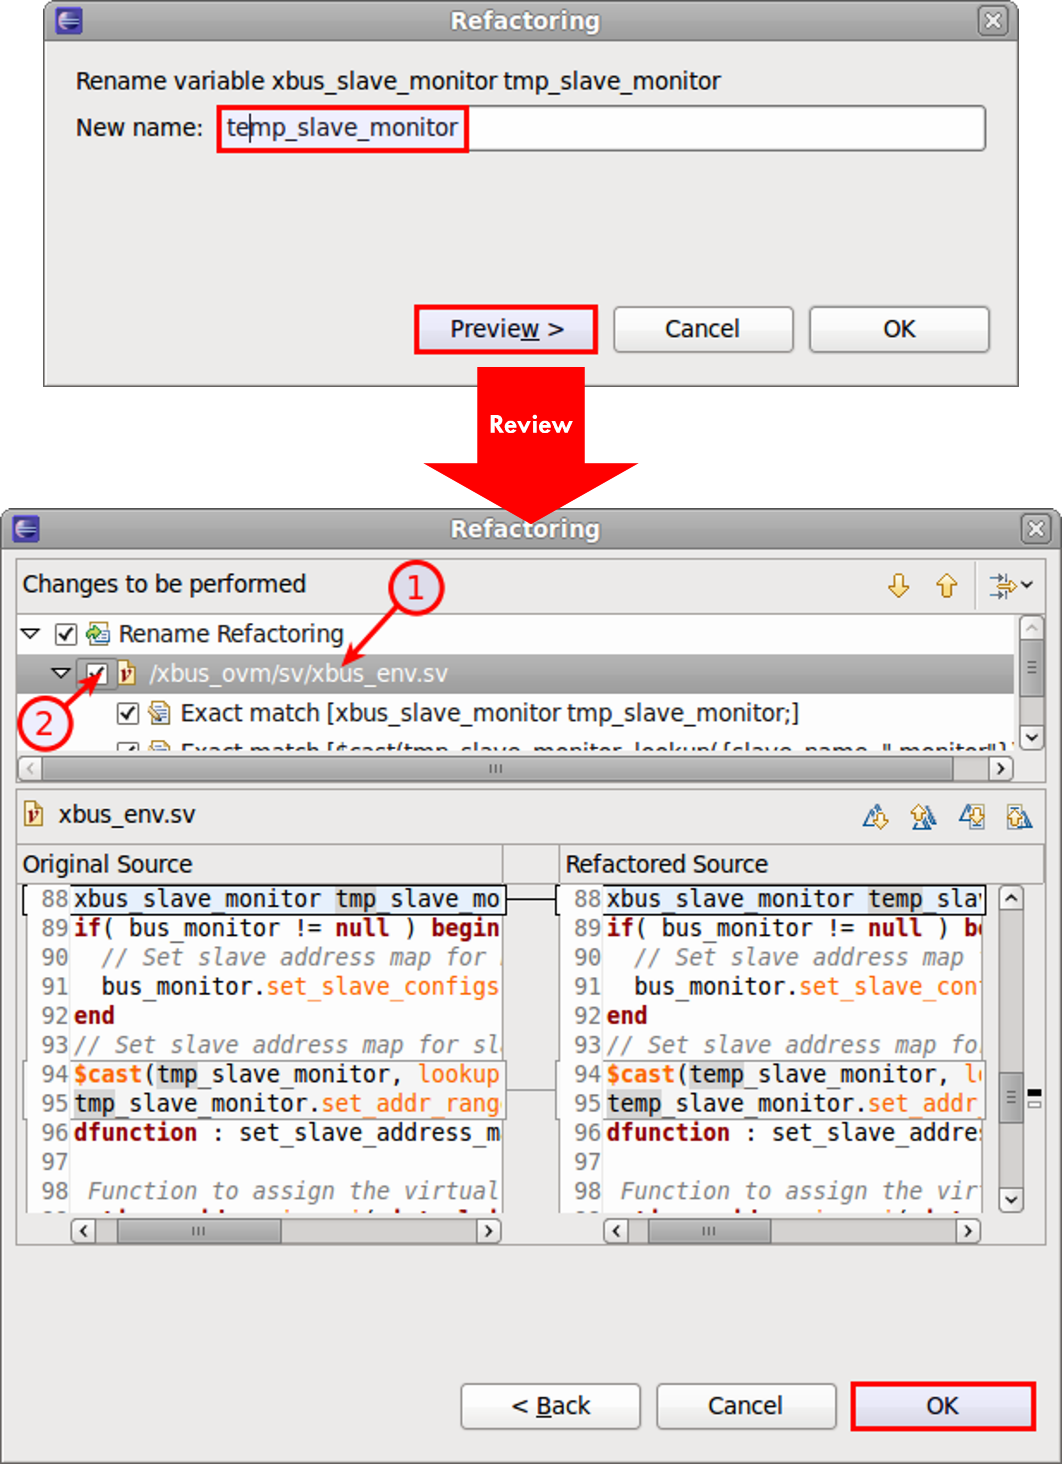Select the Exact match tmp_slave_monitor entry
The width and height of the screenshot is (1062, 1464).
coord(488,713)
